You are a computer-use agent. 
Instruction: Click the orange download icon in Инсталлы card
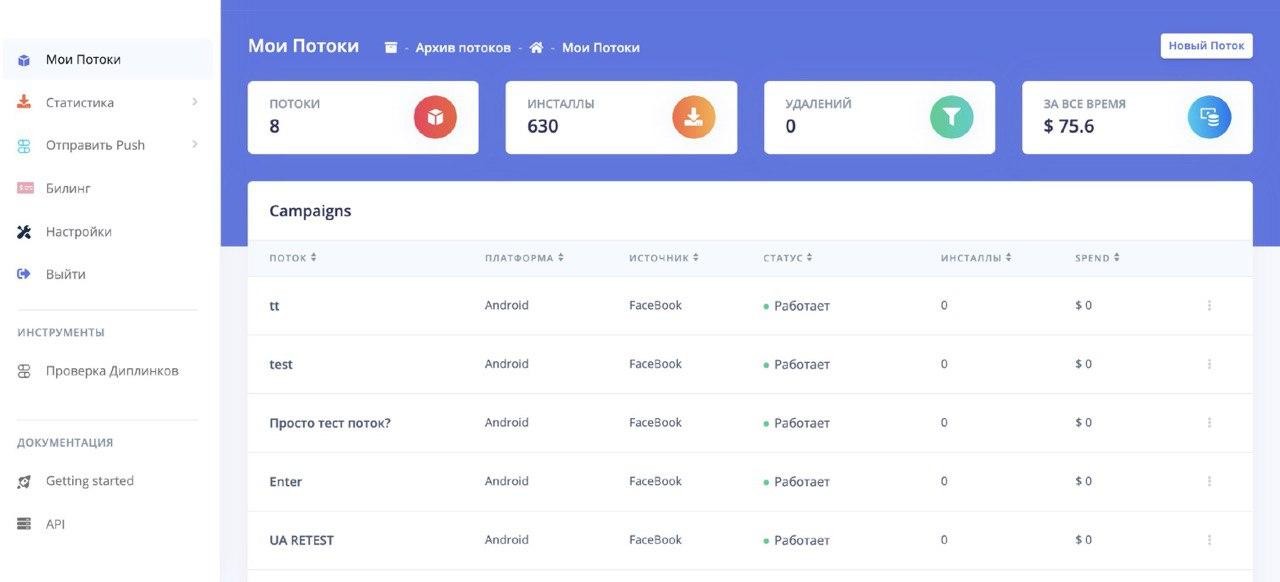coord(693,117)
